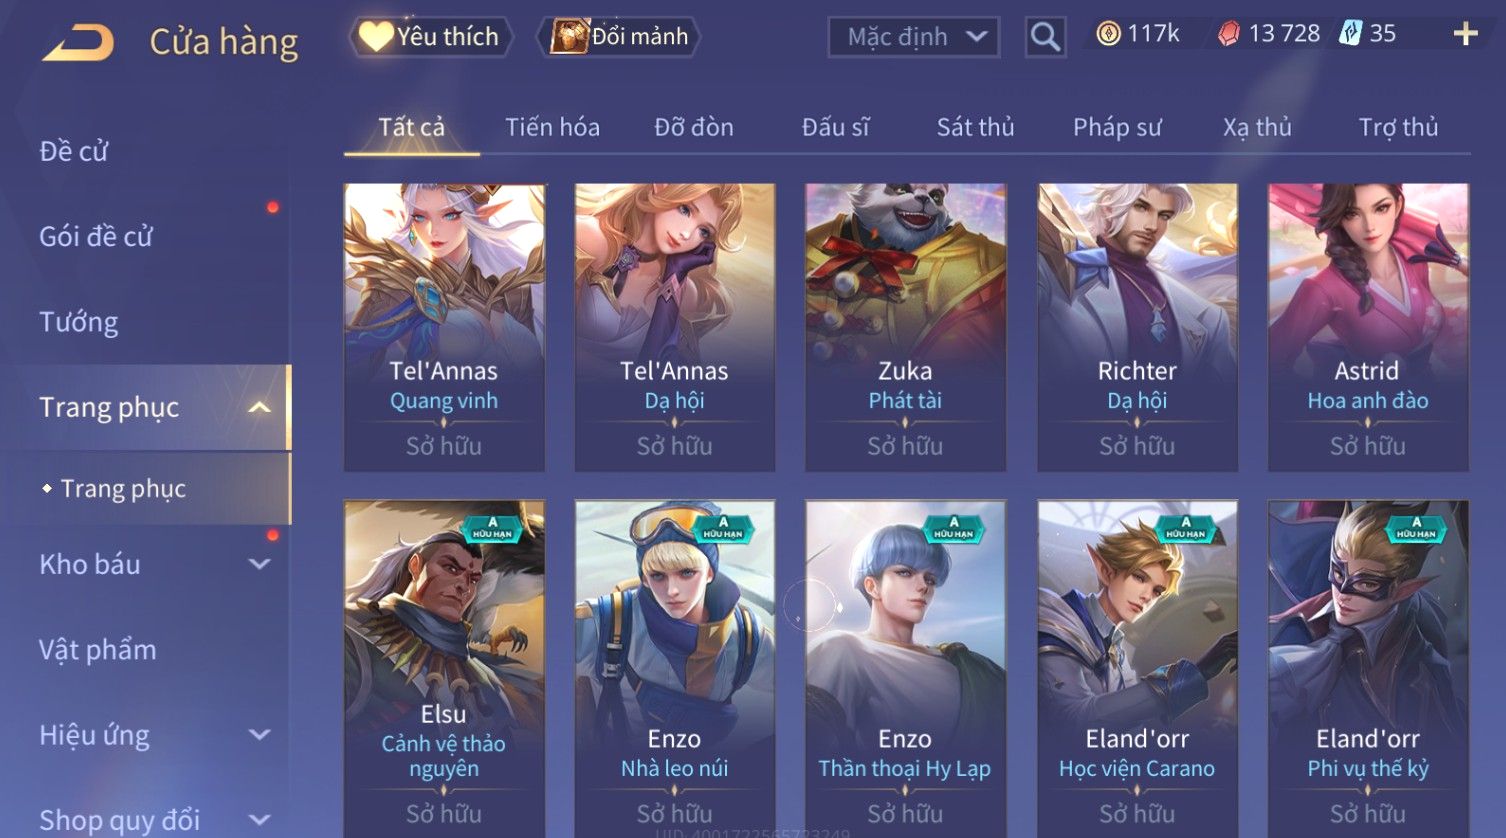Open Enzo Nhà leo núi skin card

coord(675,668)
